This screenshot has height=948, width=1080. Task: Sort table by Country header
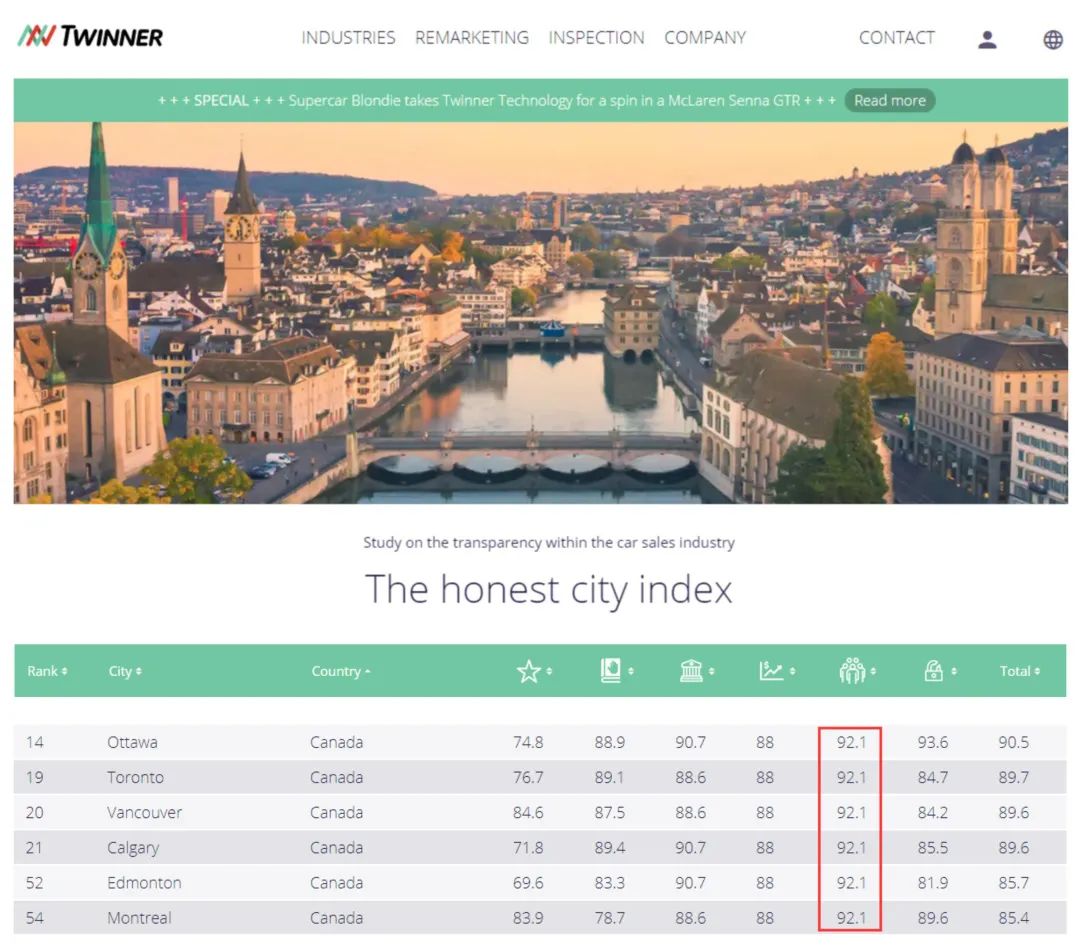340,671
